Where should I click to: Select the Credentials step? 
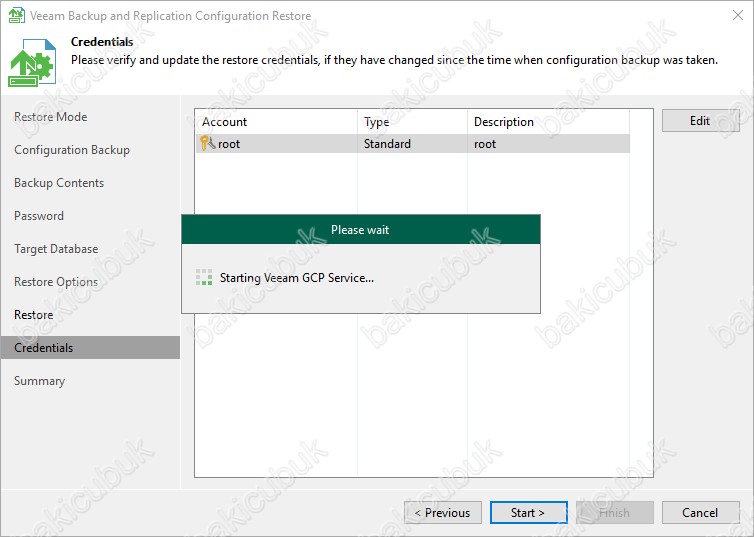pyautogui.click(x=90, y=348)
